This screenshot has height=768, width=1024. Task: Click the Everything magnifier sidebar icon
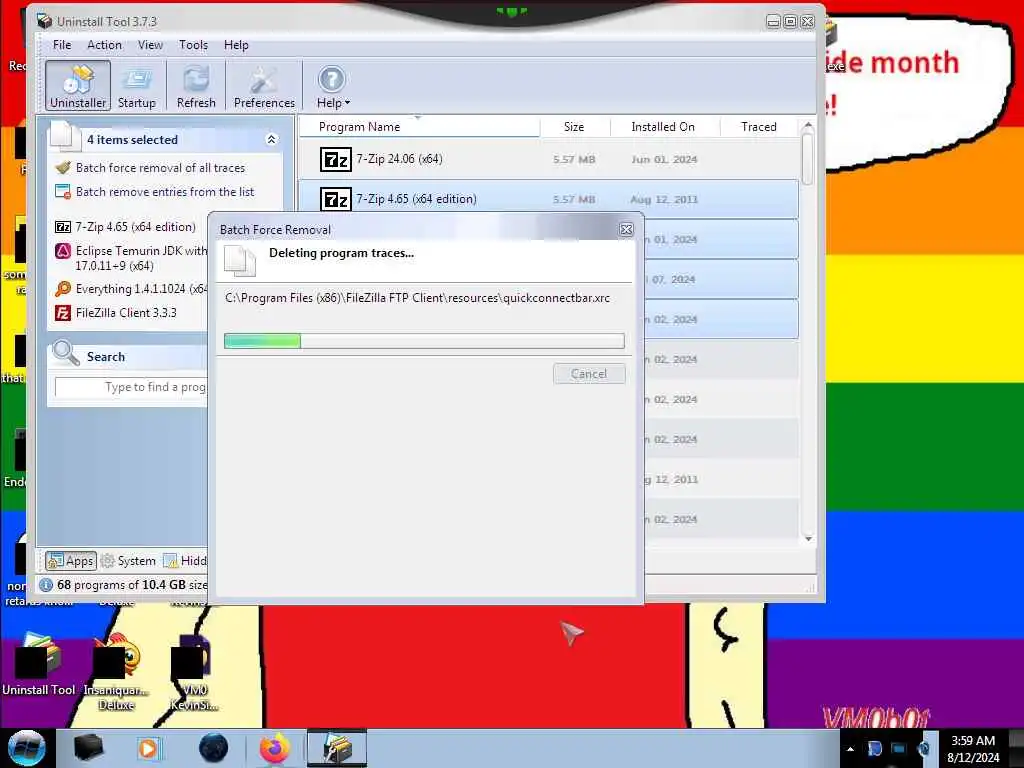point(63,289)
